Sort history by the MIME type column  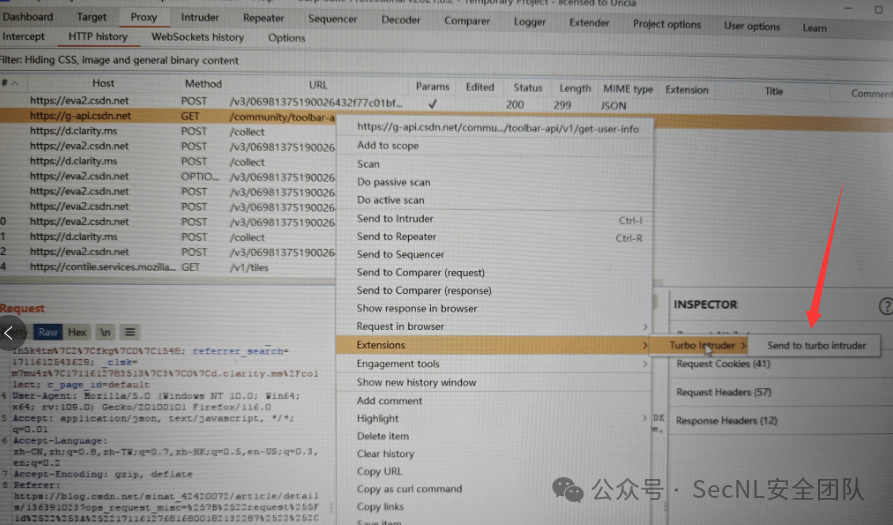628,89
